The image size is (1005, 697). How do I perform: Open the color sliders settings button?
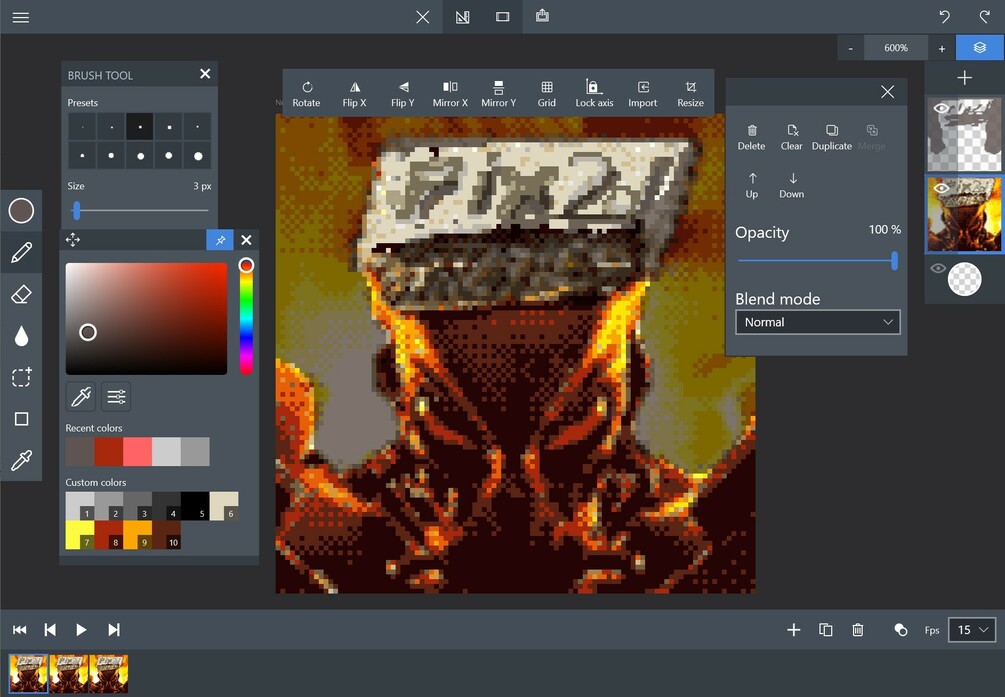(x=116, y=397)
